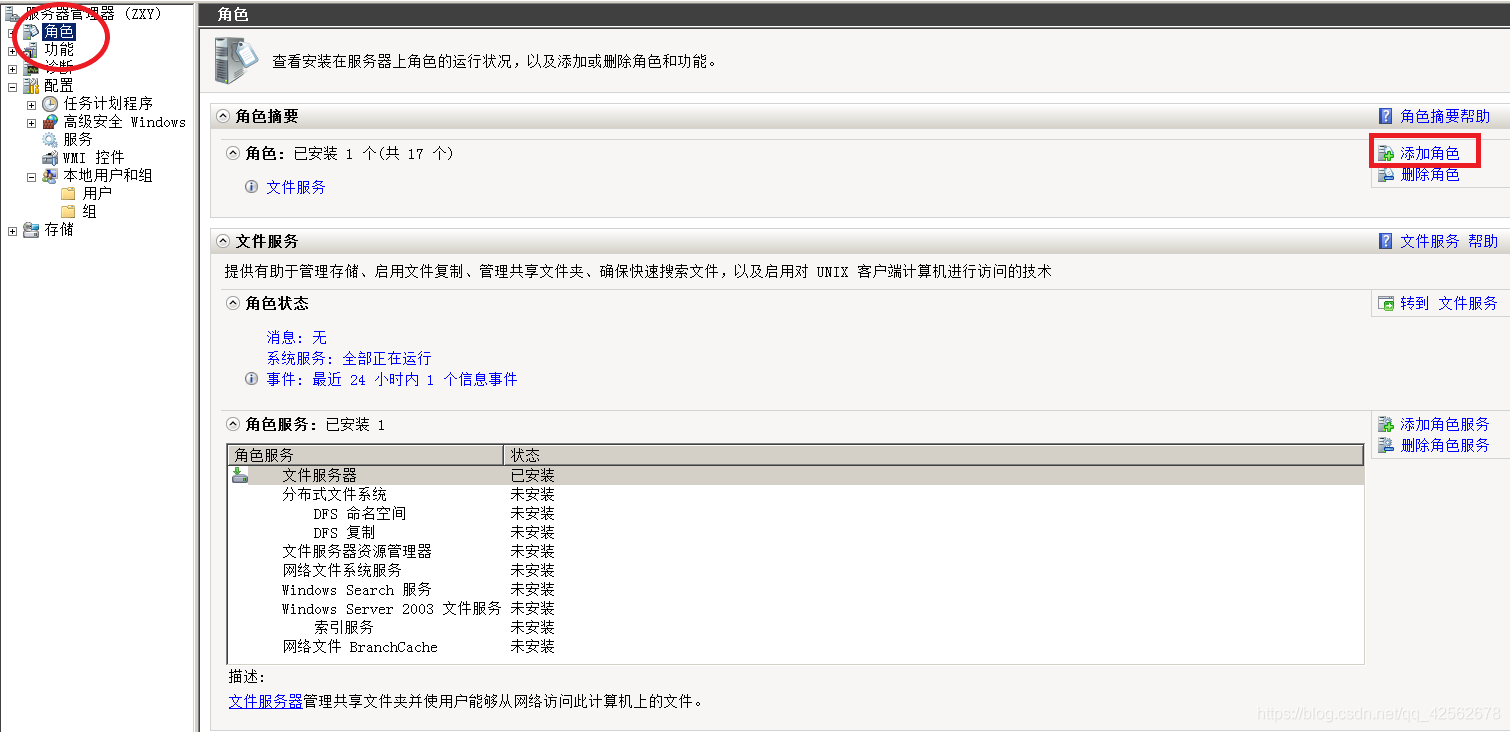
Task: Click the server icon in the 角色 header
Action: tap(236, 59)
